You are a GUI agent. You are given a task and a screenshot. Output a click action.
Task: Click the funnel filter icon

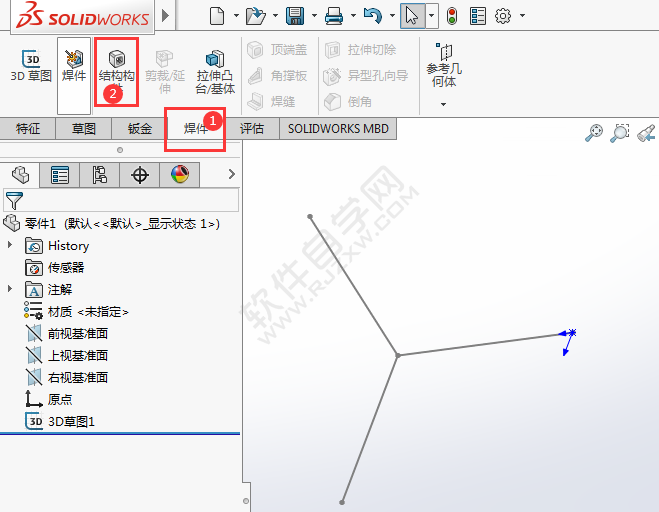click(14, 201)
